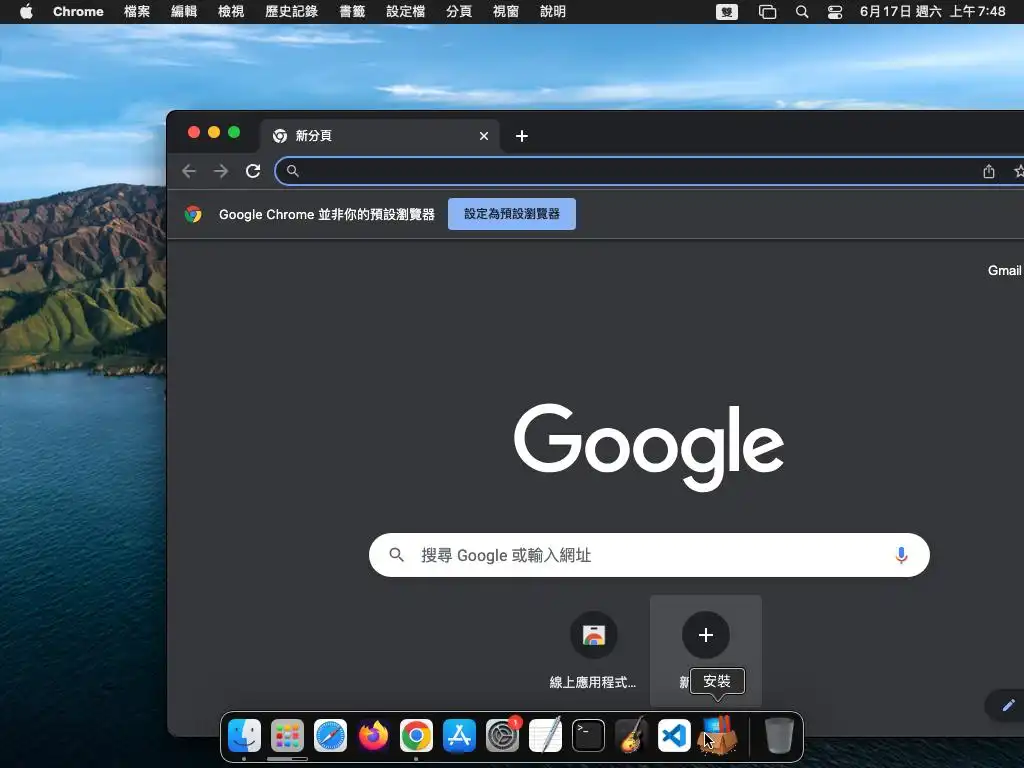Open Terminal from the dock
Image resolution: width=1024 pixels, height=768 pixels.
click(588, 736)
